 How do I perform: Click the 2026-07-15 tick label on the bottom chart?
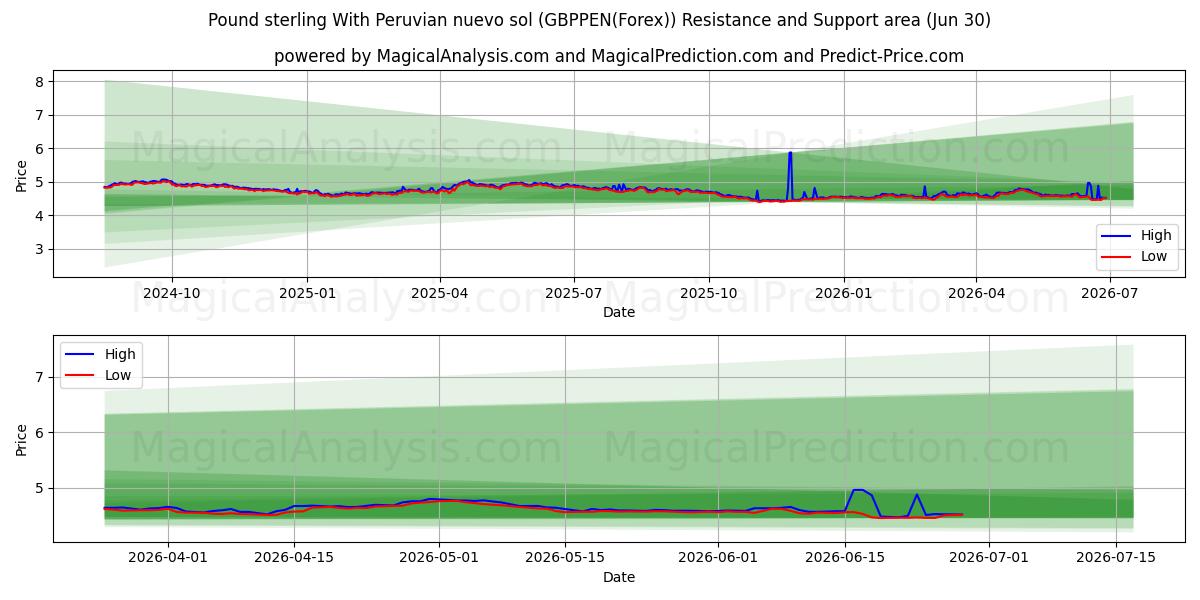1116,558
